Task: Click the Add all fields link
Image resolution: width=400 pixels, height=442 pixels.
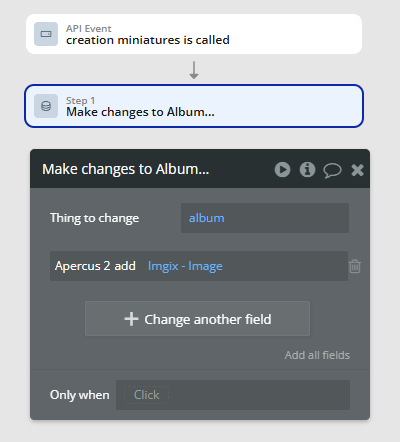Action: pyautogui.click(x=317, y=355)
